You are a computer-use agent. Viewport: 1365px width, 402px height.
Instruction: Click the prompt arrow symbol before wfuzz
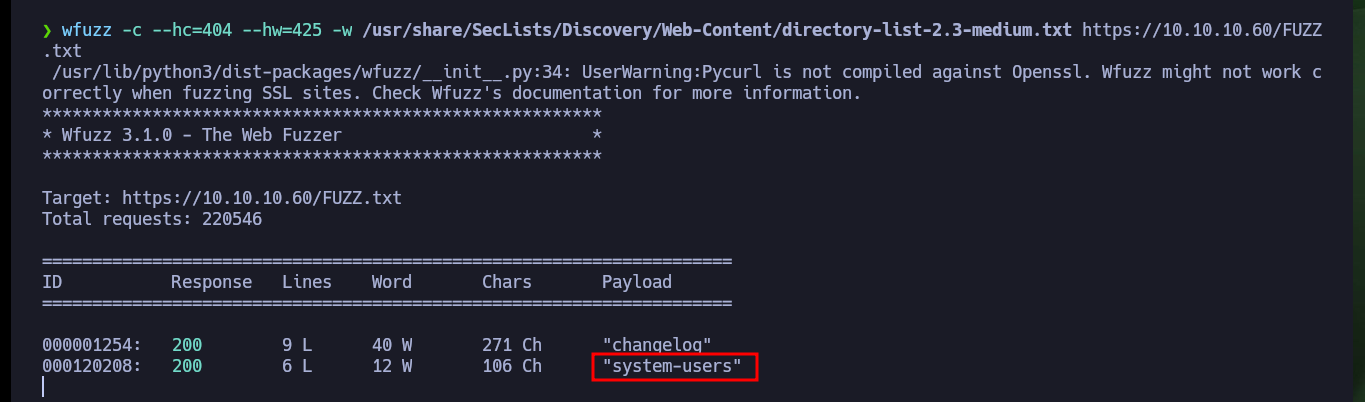tap(47, 30)
